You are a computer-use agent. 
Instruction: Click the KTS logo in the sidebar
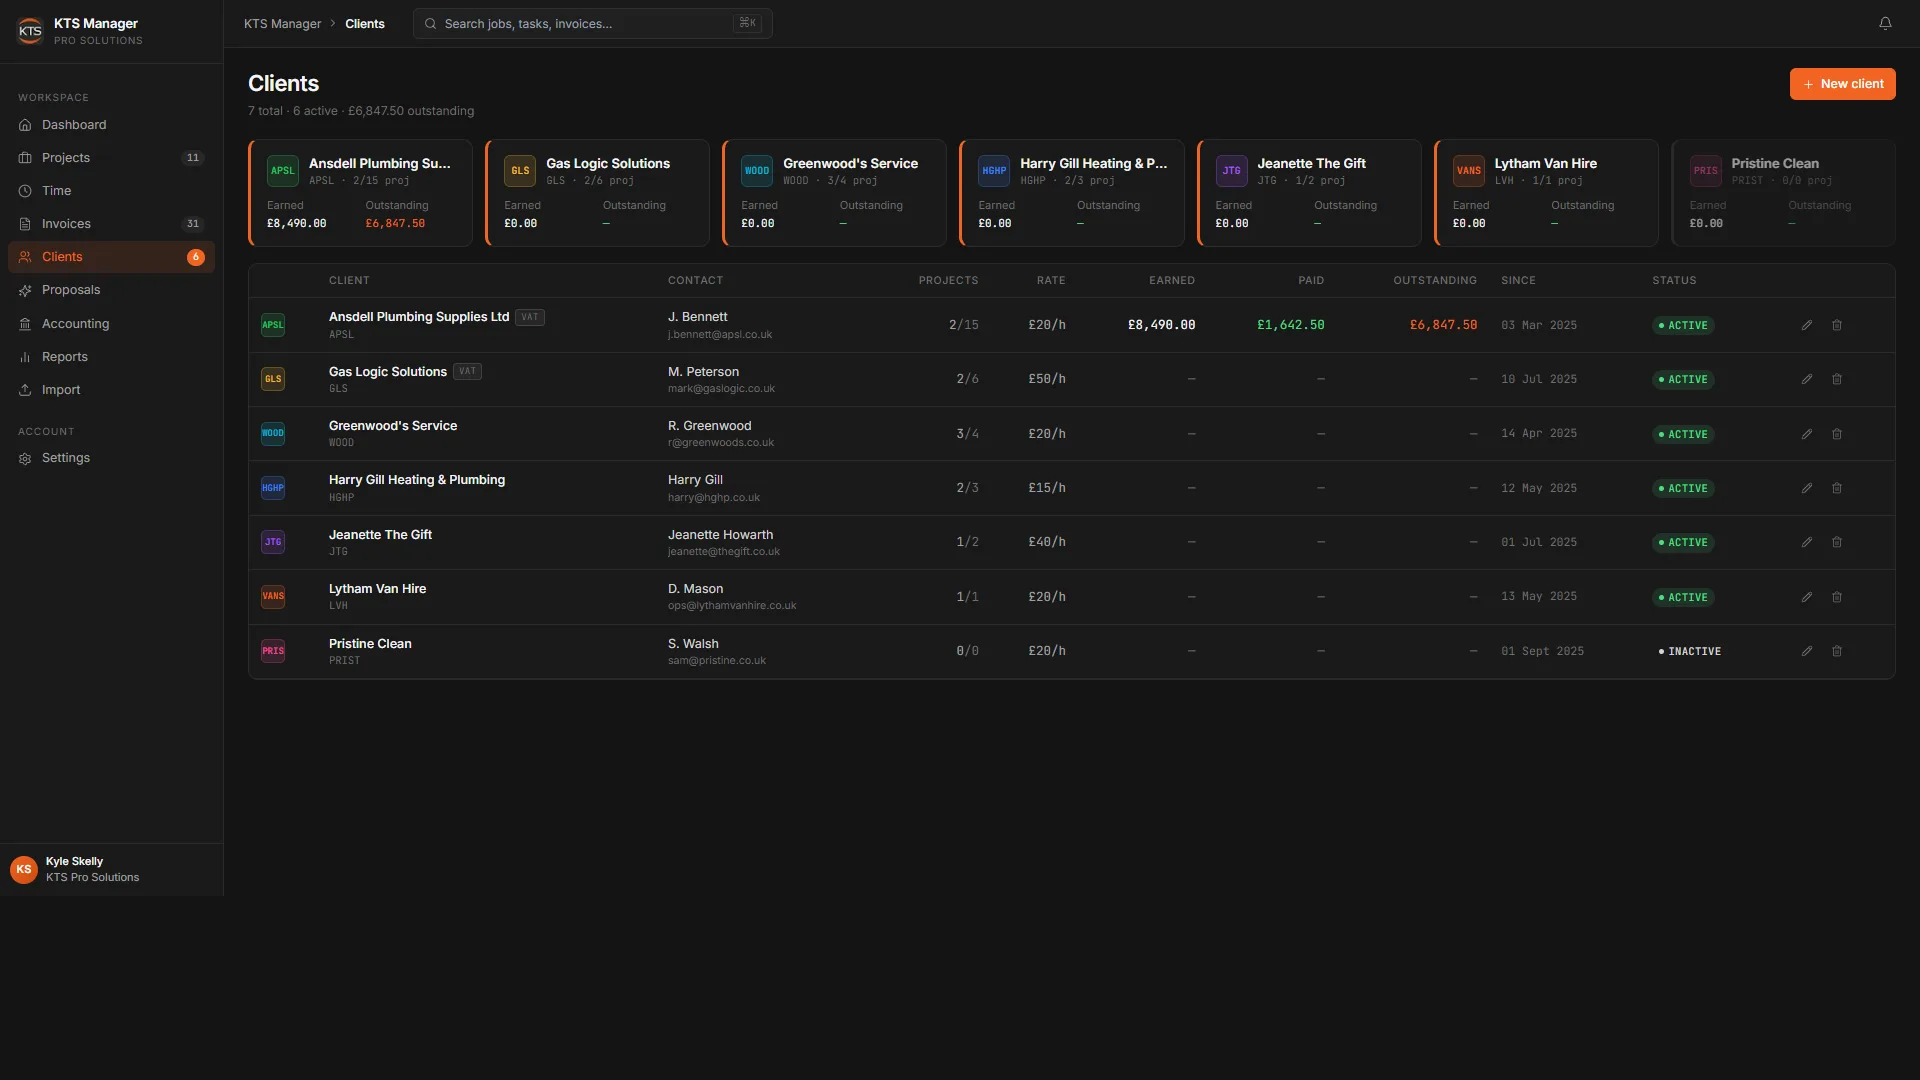(30, 31)
